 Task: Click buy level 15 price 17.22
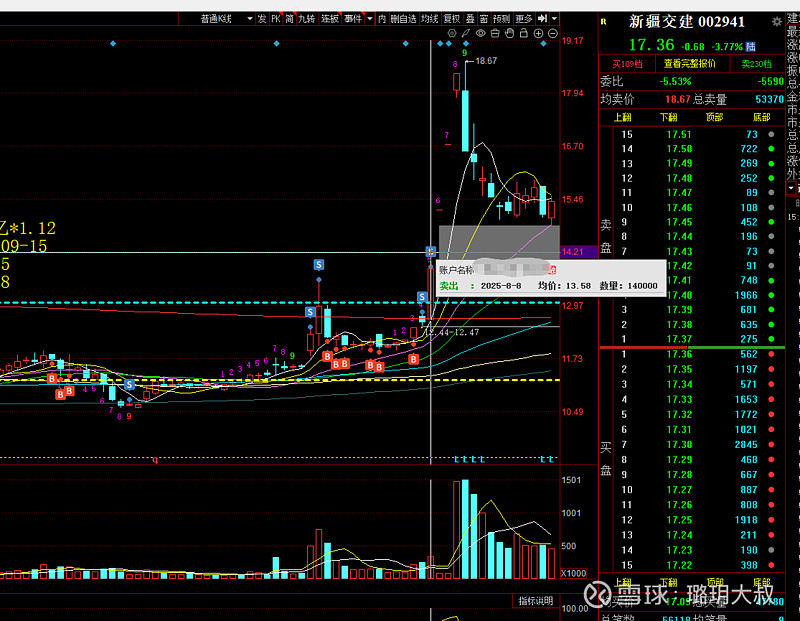(x=679, y=565)
